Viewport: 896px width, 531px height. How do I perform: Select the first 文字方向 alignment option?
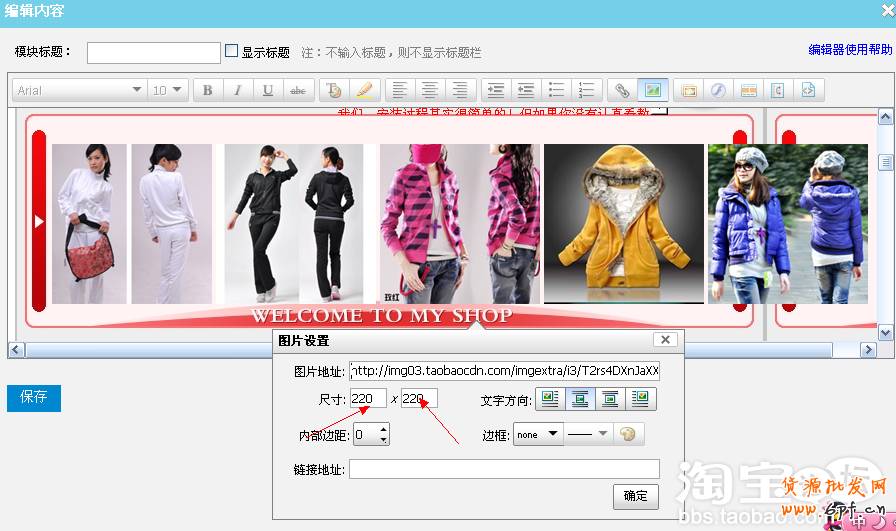550,399
